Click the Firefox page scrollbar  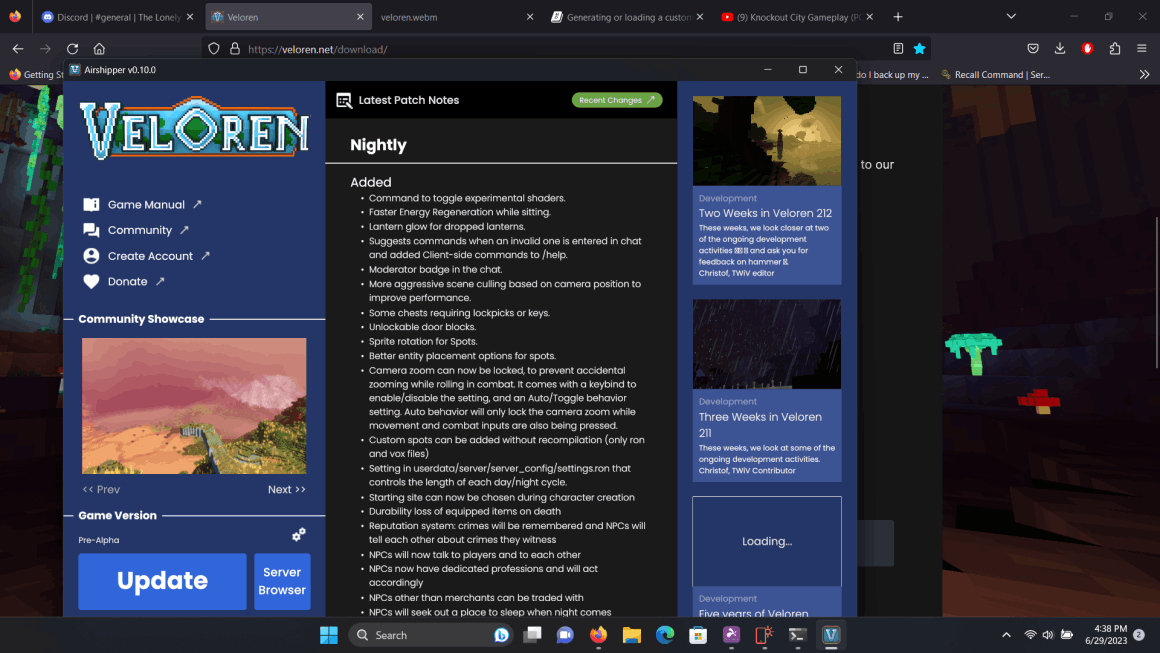(1156, 292)
